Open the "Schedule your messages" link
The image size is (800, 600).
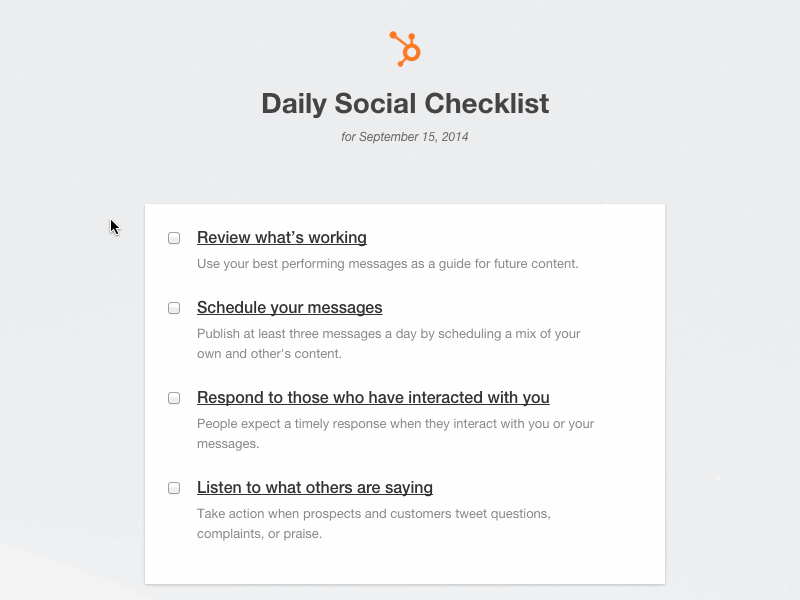point(289,307)
